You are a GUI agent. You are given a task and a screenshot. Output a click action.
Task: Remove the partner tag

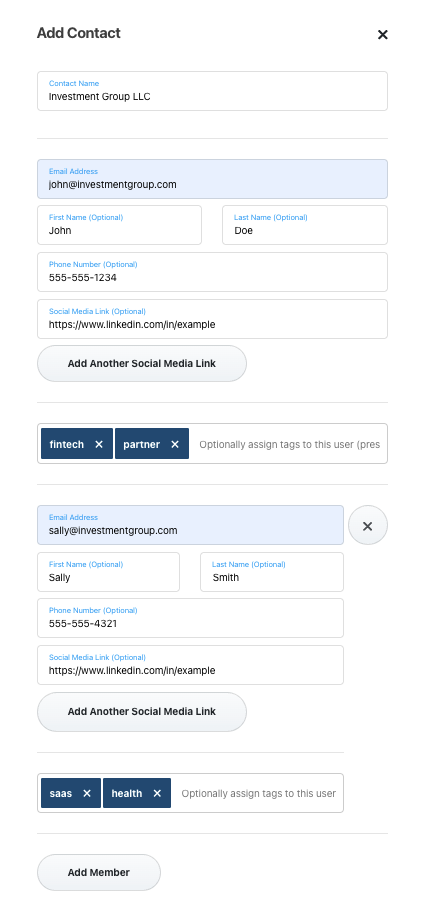pyautogui.click(x=175, y=444)
